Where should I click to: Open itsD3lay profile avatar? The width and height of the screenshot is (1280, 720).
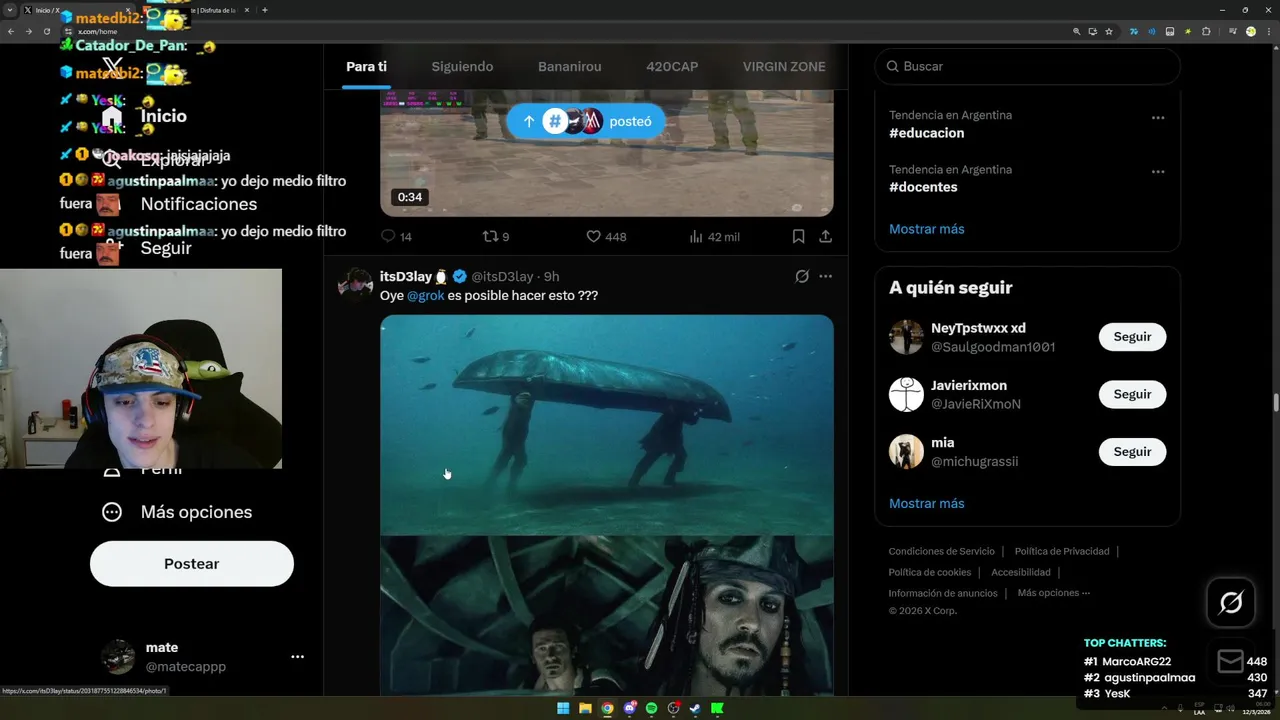pos(356,284)
